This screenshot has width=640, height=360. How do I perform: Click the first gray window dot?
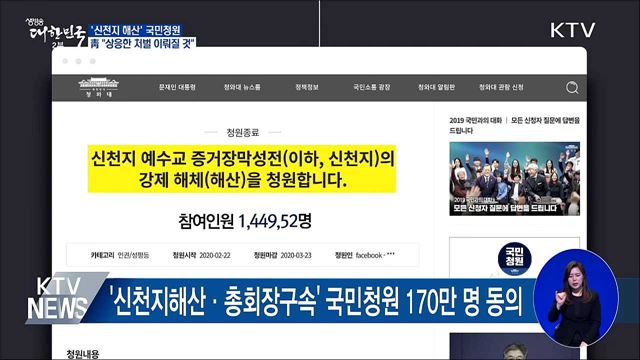point(65,61)
